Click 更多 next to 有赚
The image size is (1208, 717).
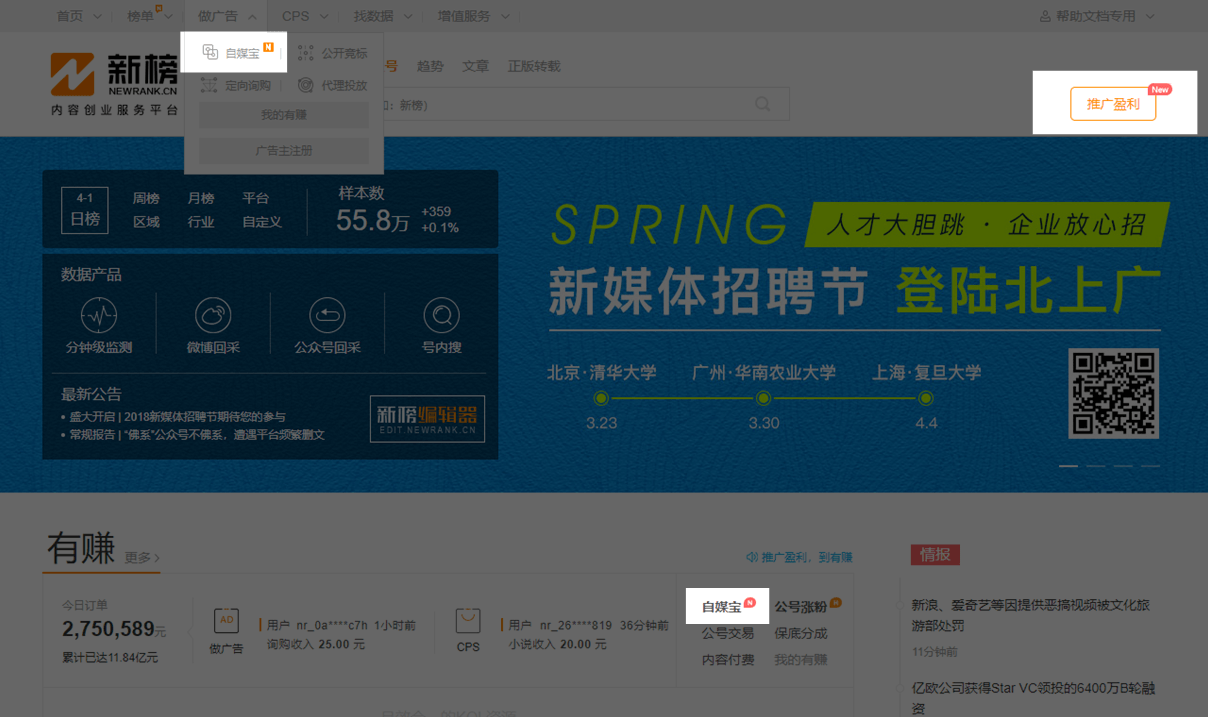(142, 557)
